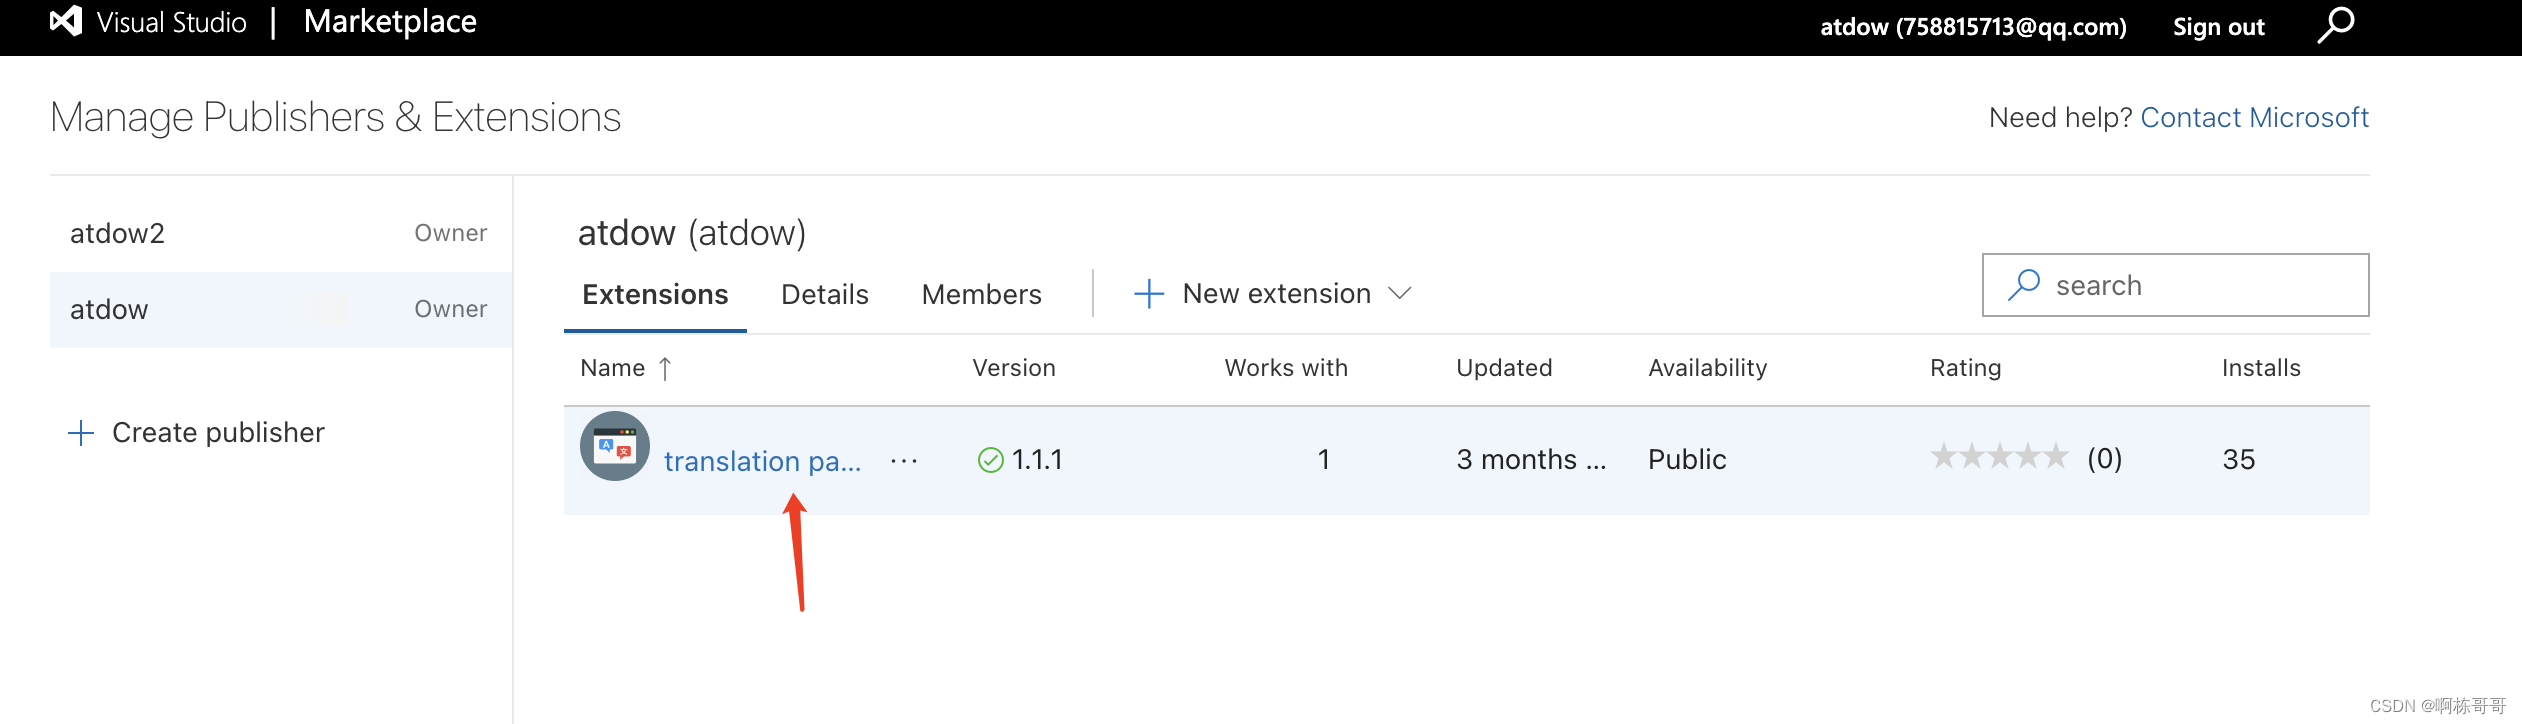Click the Updated column header
This screenshot has height=724, width=2522.
[x=1504, y=368]
